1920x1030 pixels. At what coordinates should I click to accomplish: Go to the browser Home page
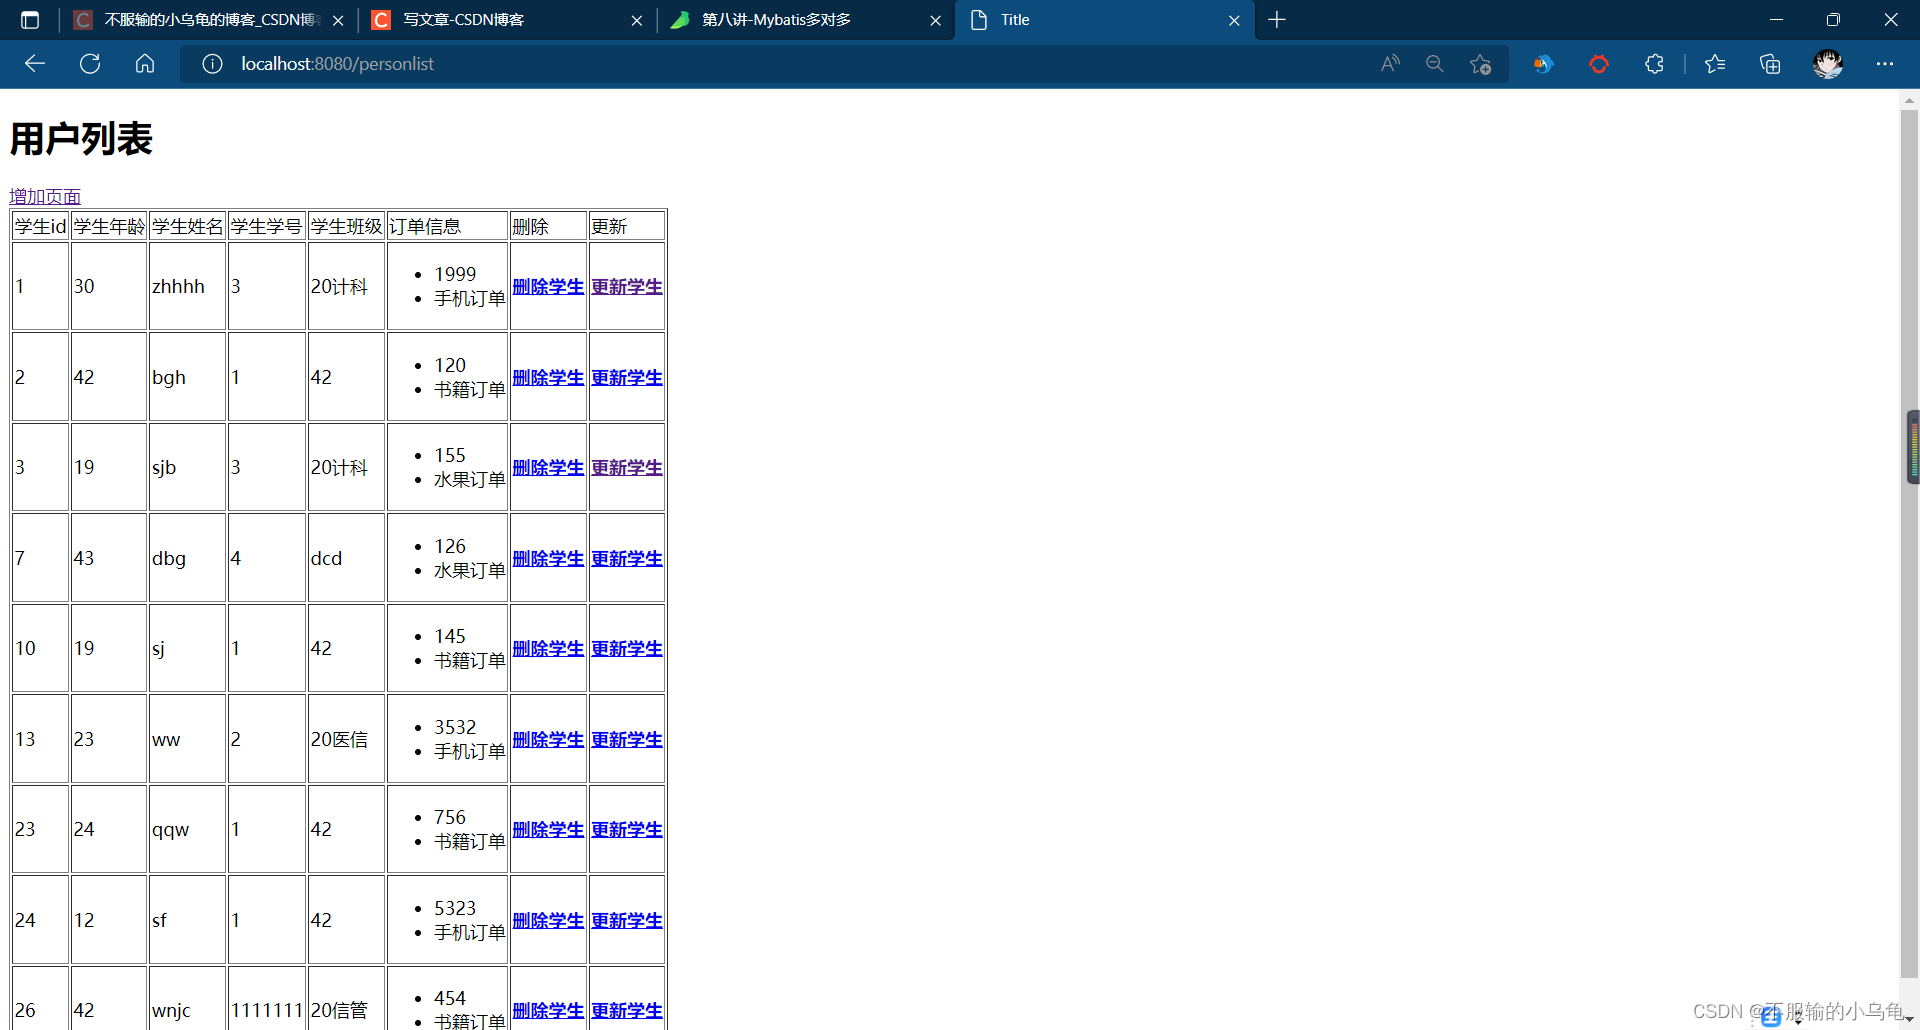(145, 64)
